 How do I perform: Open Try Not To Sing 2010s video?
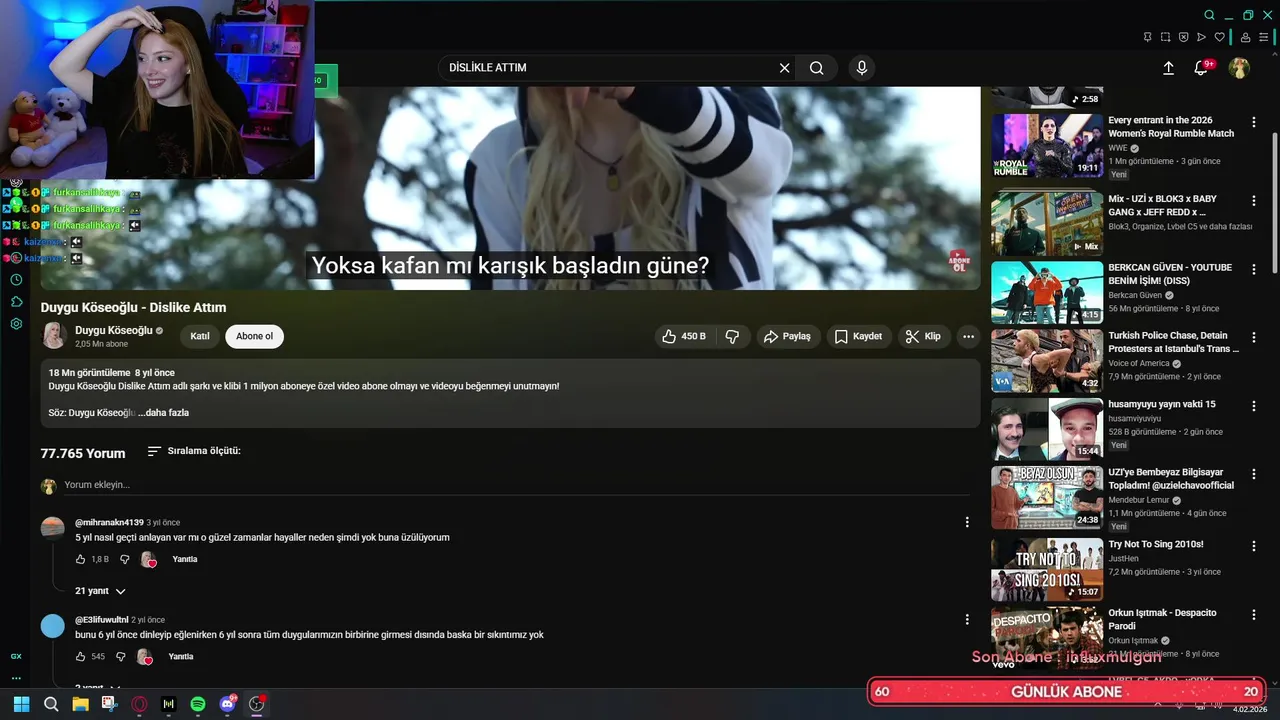tap(1047, 569)
